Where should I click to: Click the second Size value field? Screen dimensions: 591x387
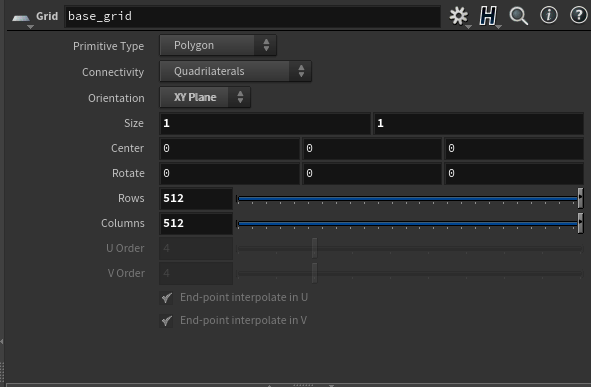point(479,123)
